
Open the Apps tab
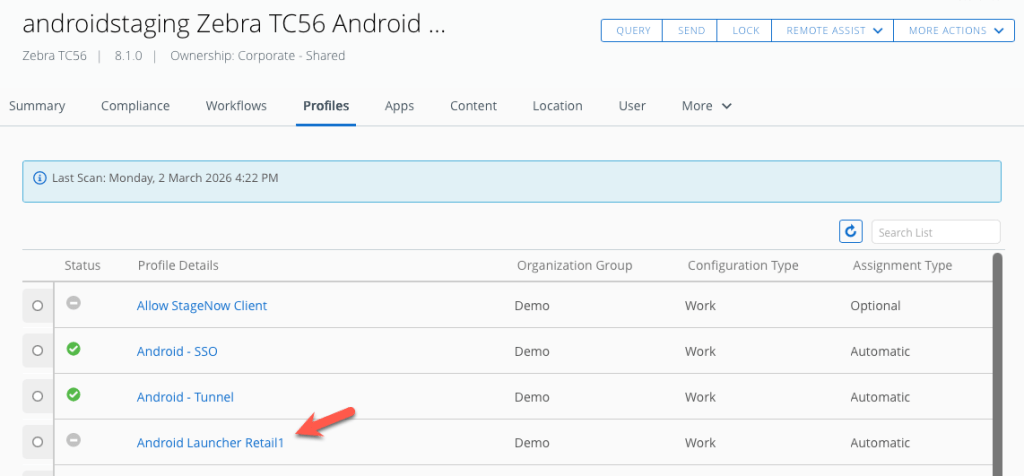399,106
